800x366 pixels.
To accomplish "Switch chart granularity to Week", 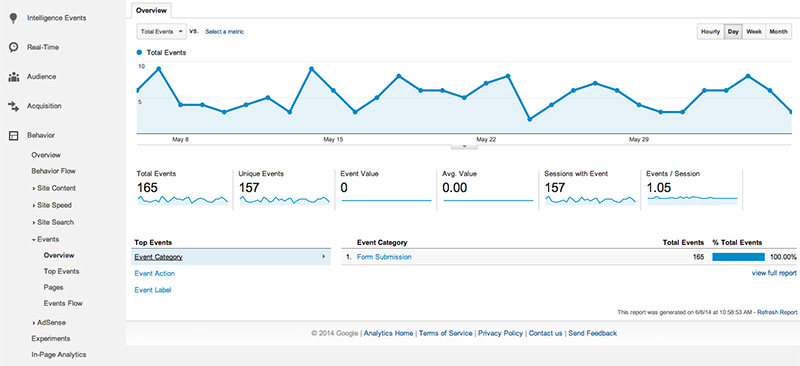I will [x=754, y=32].
